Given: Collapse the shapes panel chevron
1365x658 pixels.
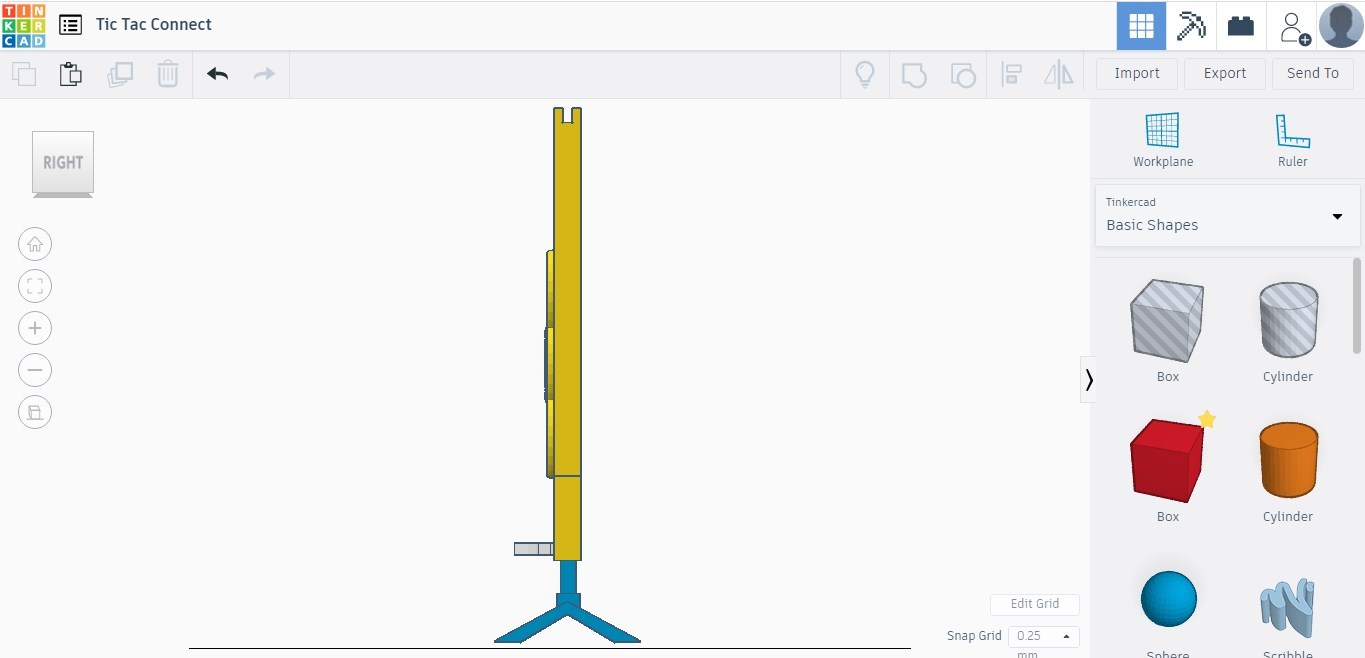Looking at the screenshot, I should click(x=1088, y=380).
